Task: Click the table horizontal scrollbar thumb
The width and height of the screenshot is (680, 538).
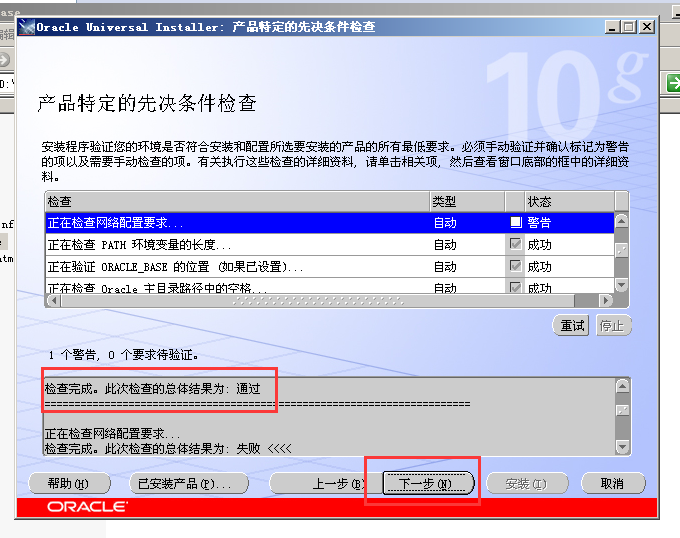Action: [x=318, y=300]
